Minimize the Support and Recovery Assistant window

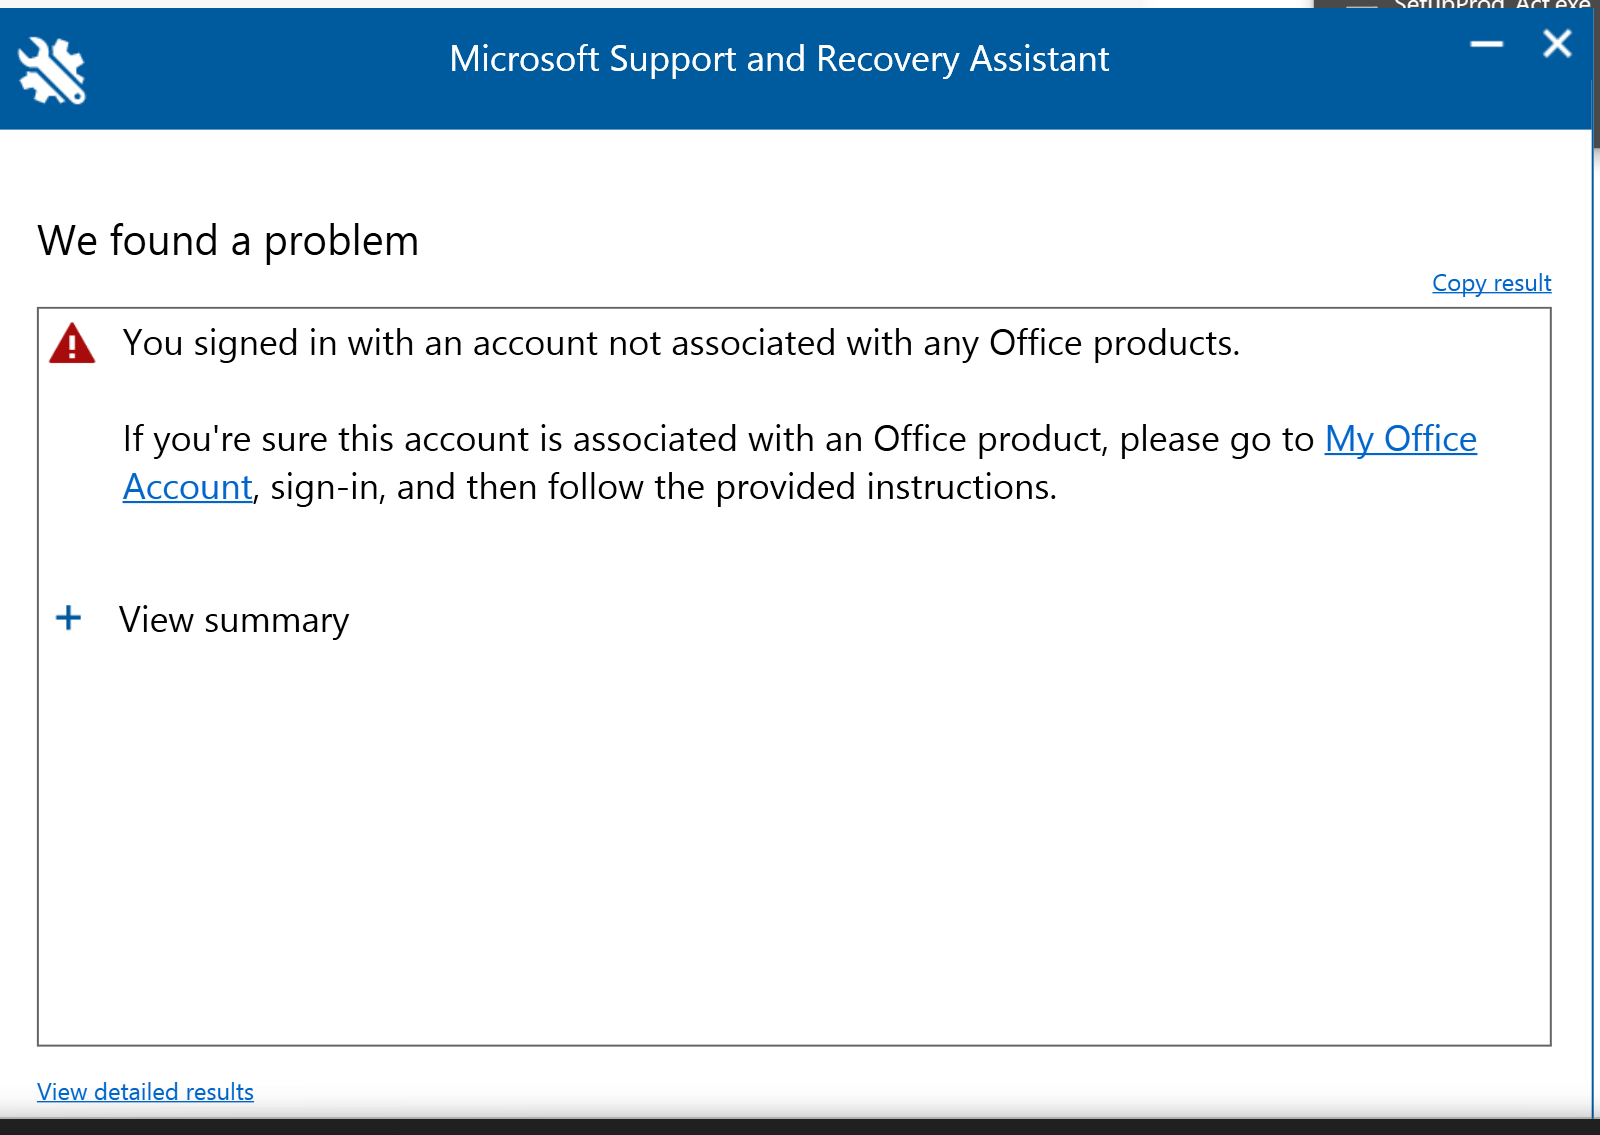point(1487,44)
